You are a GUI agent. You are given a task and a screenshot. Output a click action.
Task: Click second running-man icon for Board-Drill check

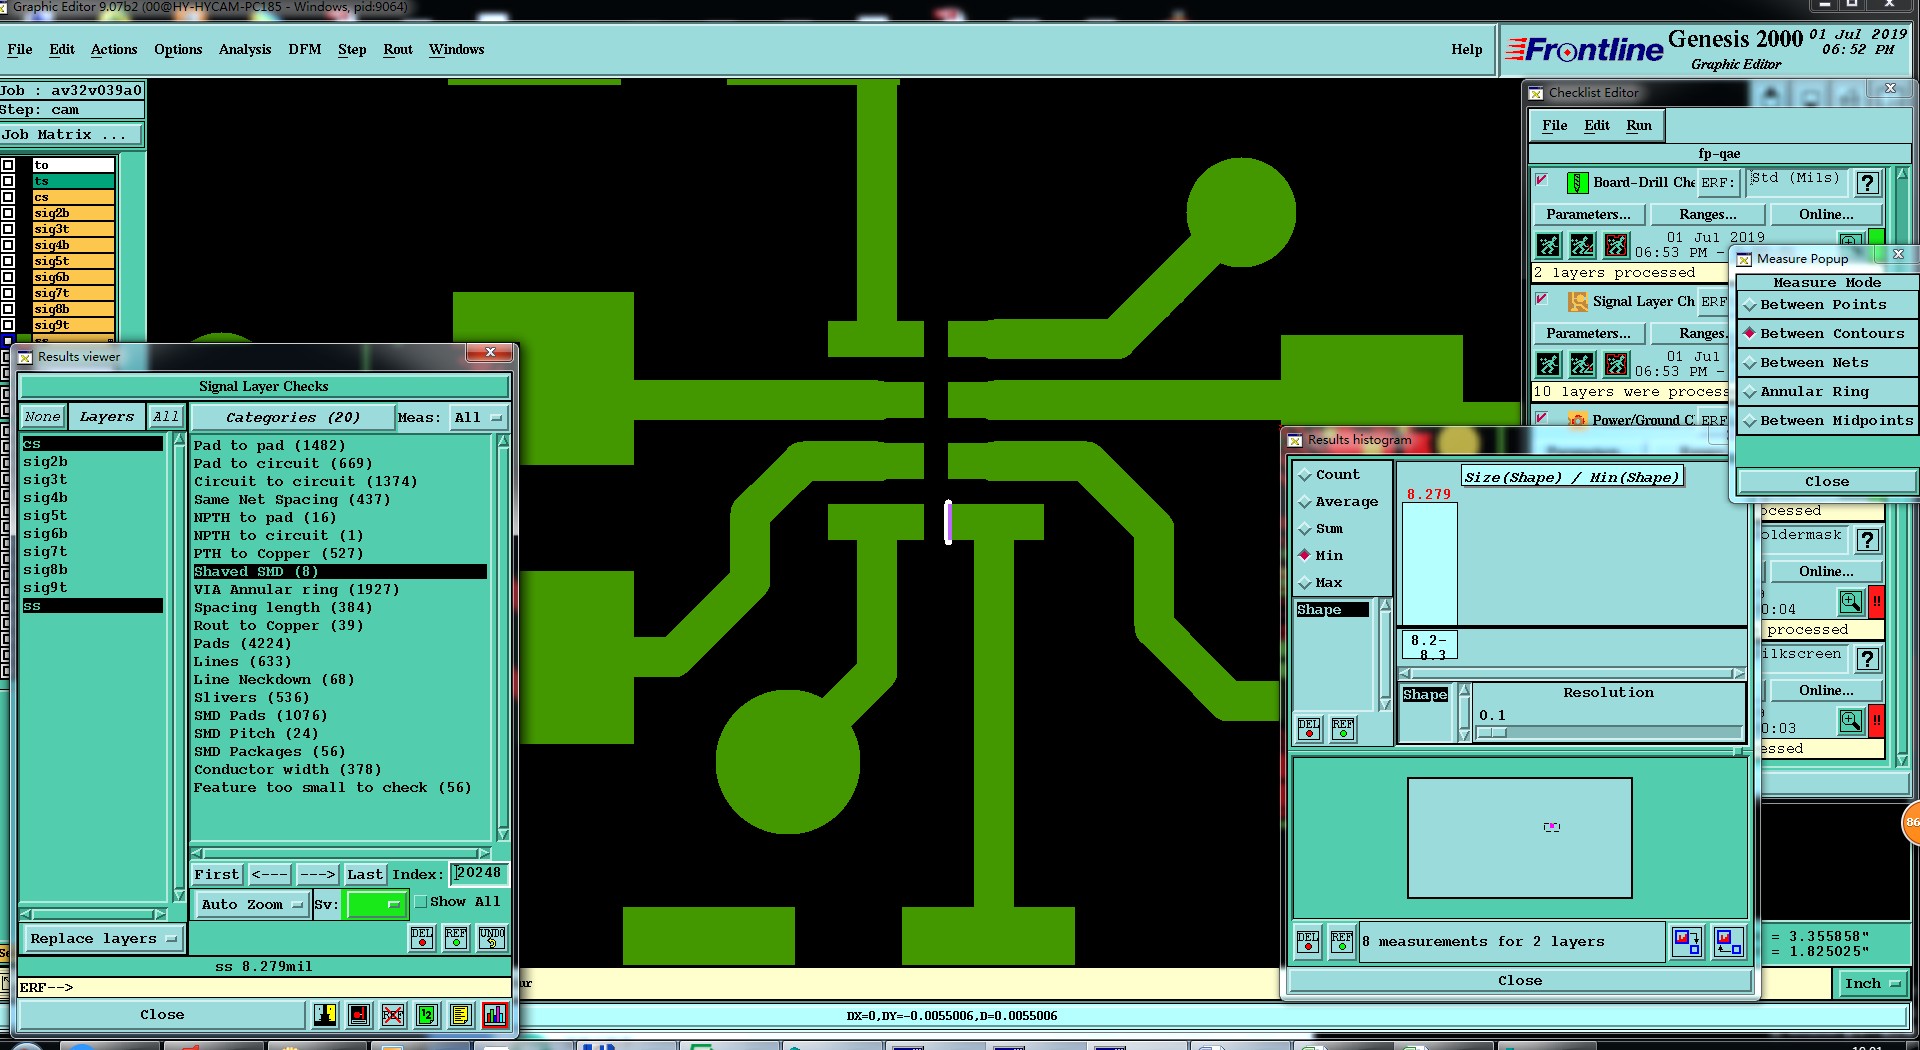point(1582,245)
